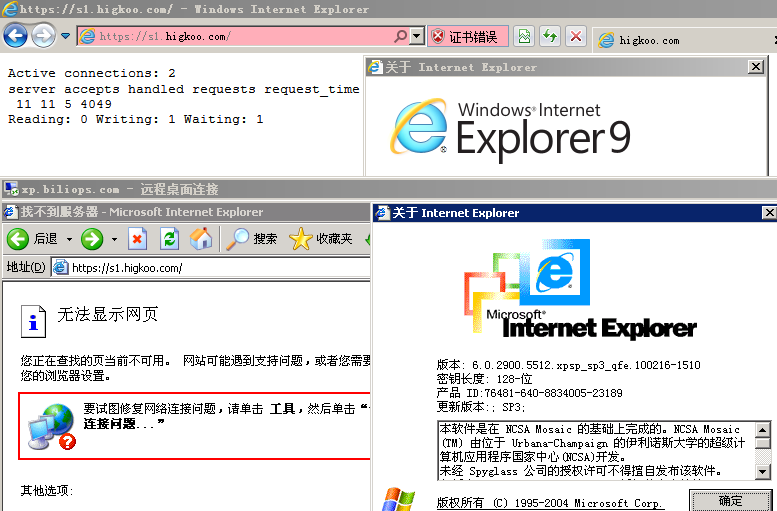This screenshot has height=511, width=777.
Task: Stop loading the page in IE9
Action: pyautogui.click(x=576, y=36)
